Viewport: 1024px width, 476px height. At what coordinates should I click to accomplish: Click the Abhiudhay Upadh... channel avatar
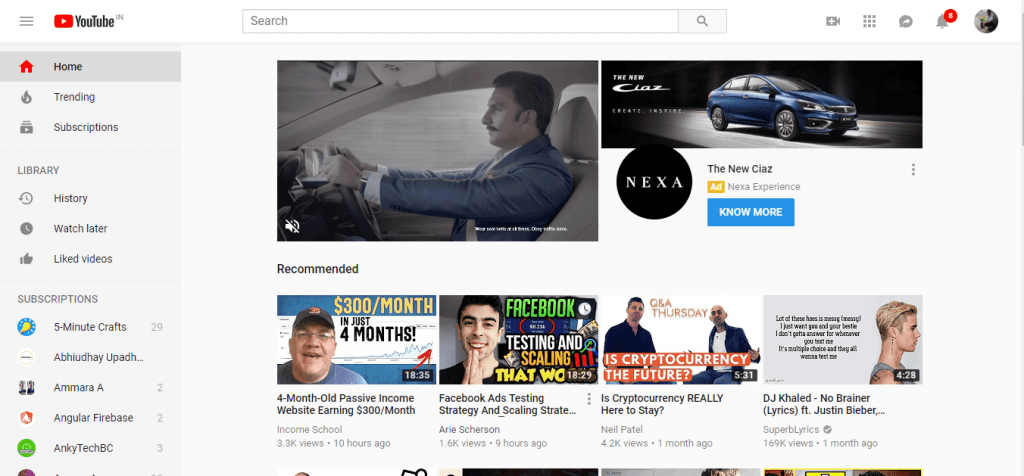[26, 357]
